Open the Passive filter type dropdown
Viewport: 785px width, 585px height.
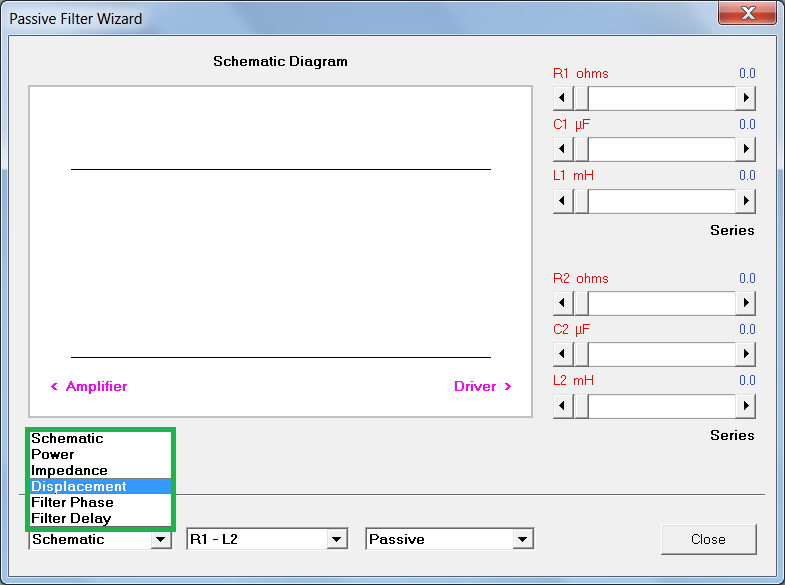[x=523, y=539]
